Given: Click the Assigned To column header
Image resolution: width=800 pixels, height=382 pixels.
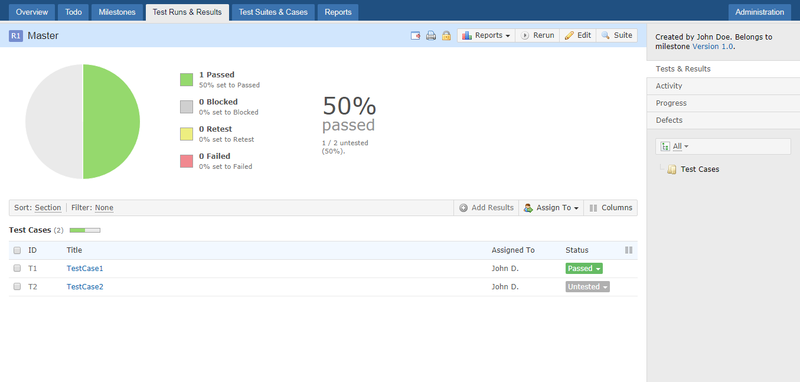Looking at the screenshot, I should pos(513,250).
